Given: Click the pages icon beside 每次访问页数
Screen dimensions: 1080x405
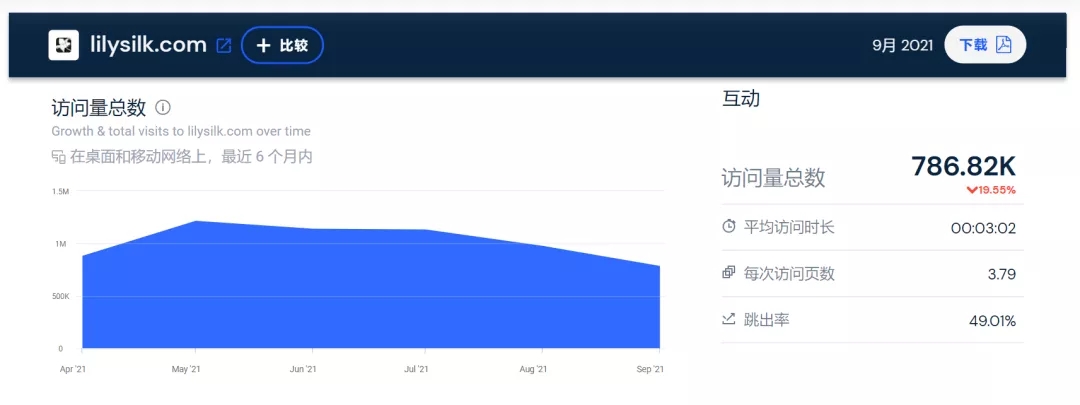Looking at the screenshot, I should pos(729,273).
